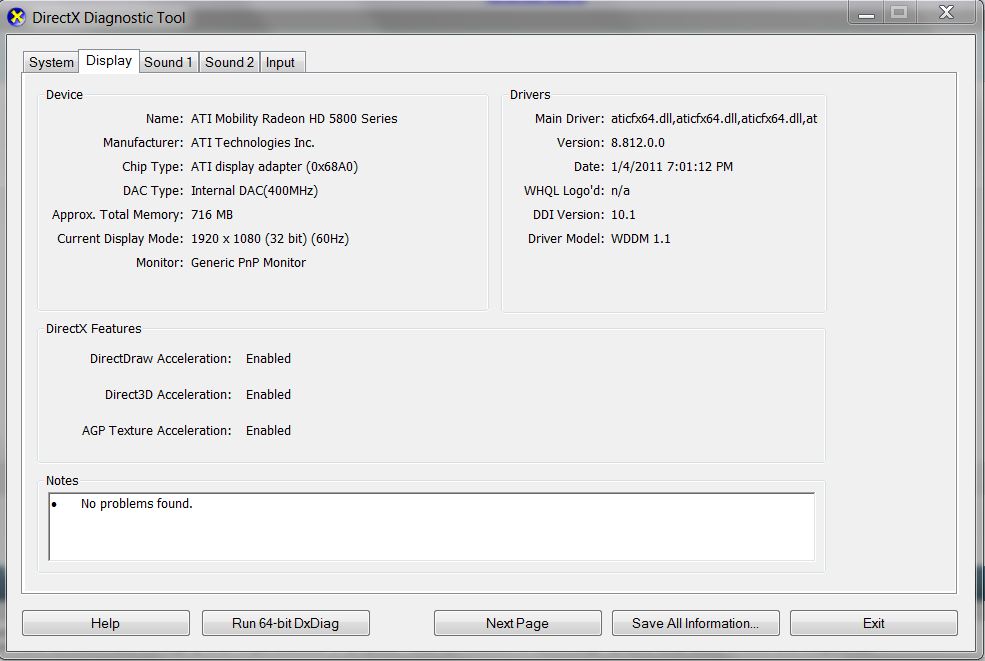Minimize the DirectX Diagnostic Tool window

tap(866, 13)
